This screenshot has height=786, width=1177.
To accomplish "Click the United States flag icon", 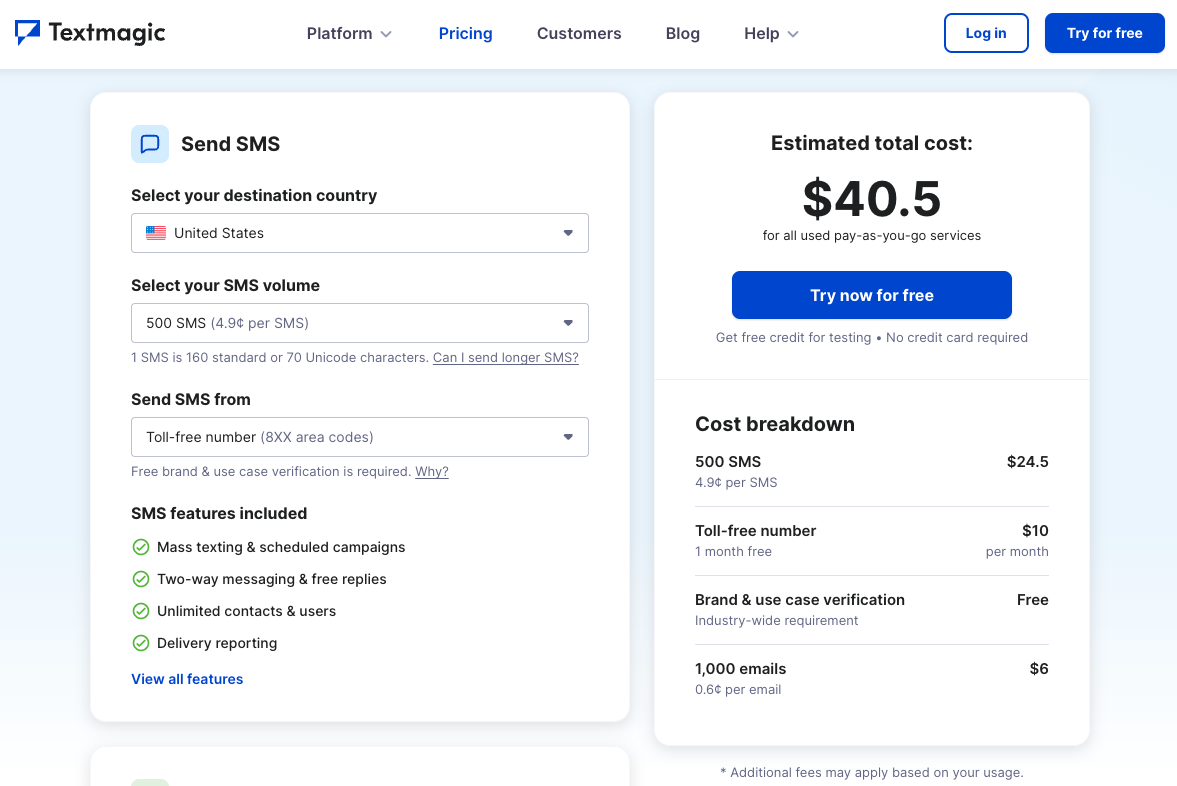I will coord(156,233).
